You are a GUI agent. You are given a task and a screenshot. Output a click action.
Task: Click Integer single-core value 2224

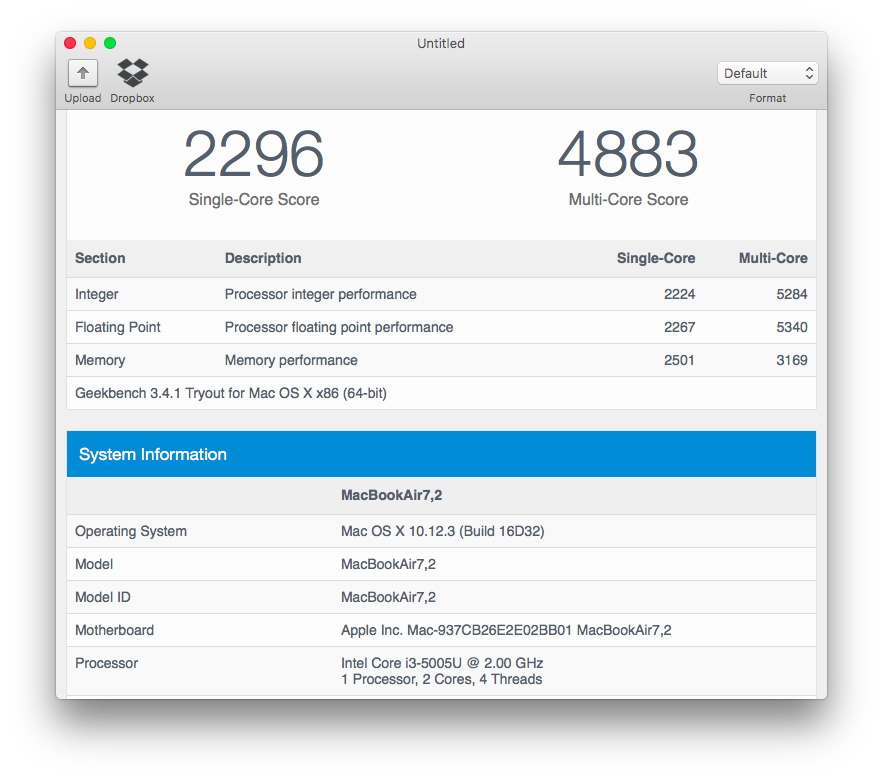pyautogui.click(x=680, y=294)
